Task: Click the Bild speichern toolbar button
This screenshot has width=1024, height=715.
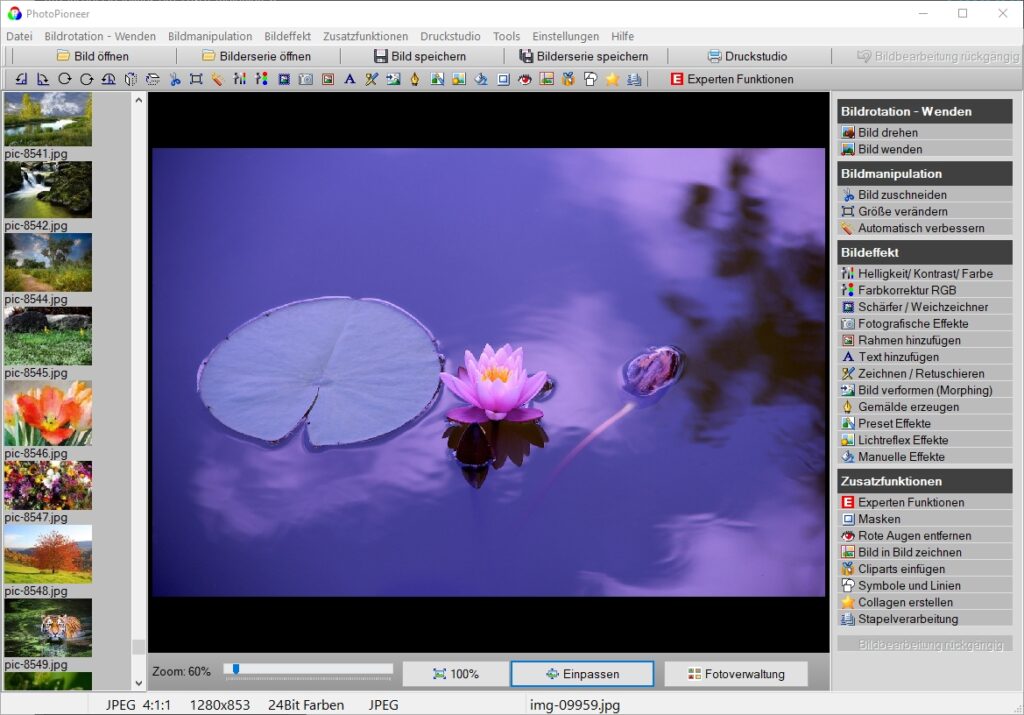Action: click(x=419, y=56)
